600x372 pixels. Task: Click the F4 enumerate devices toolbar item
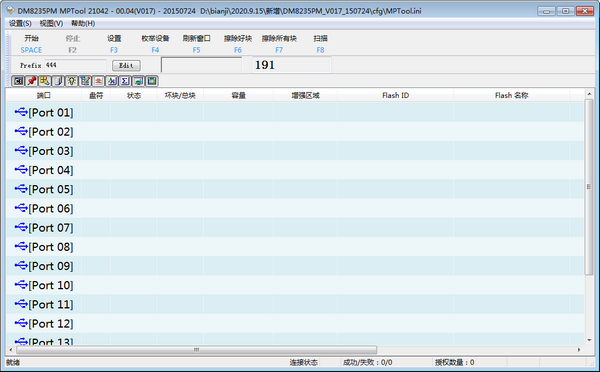(155, 44)
